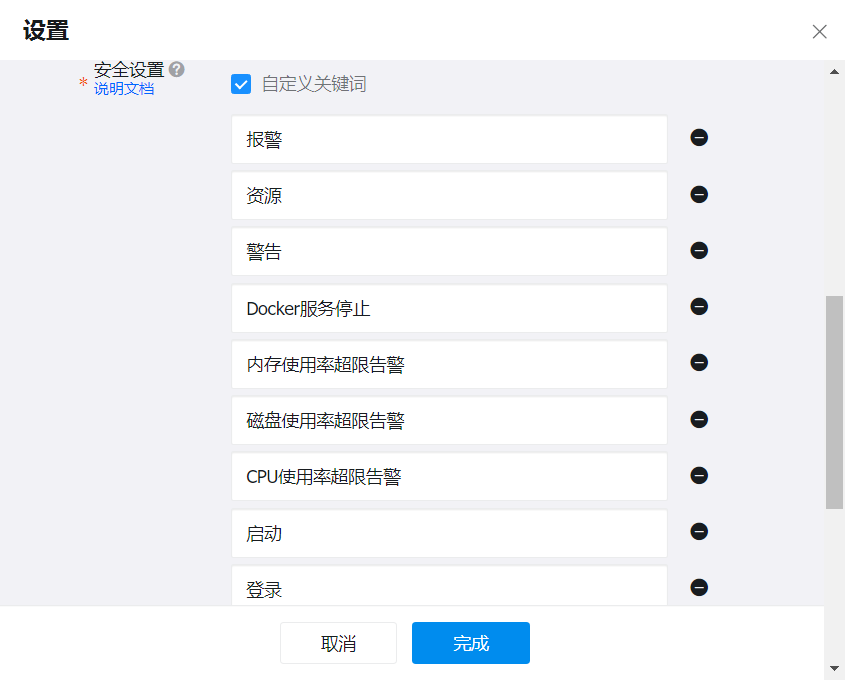Click the vertical scrollbar thumb
The image size is (845, 681).
coord(834,400)
